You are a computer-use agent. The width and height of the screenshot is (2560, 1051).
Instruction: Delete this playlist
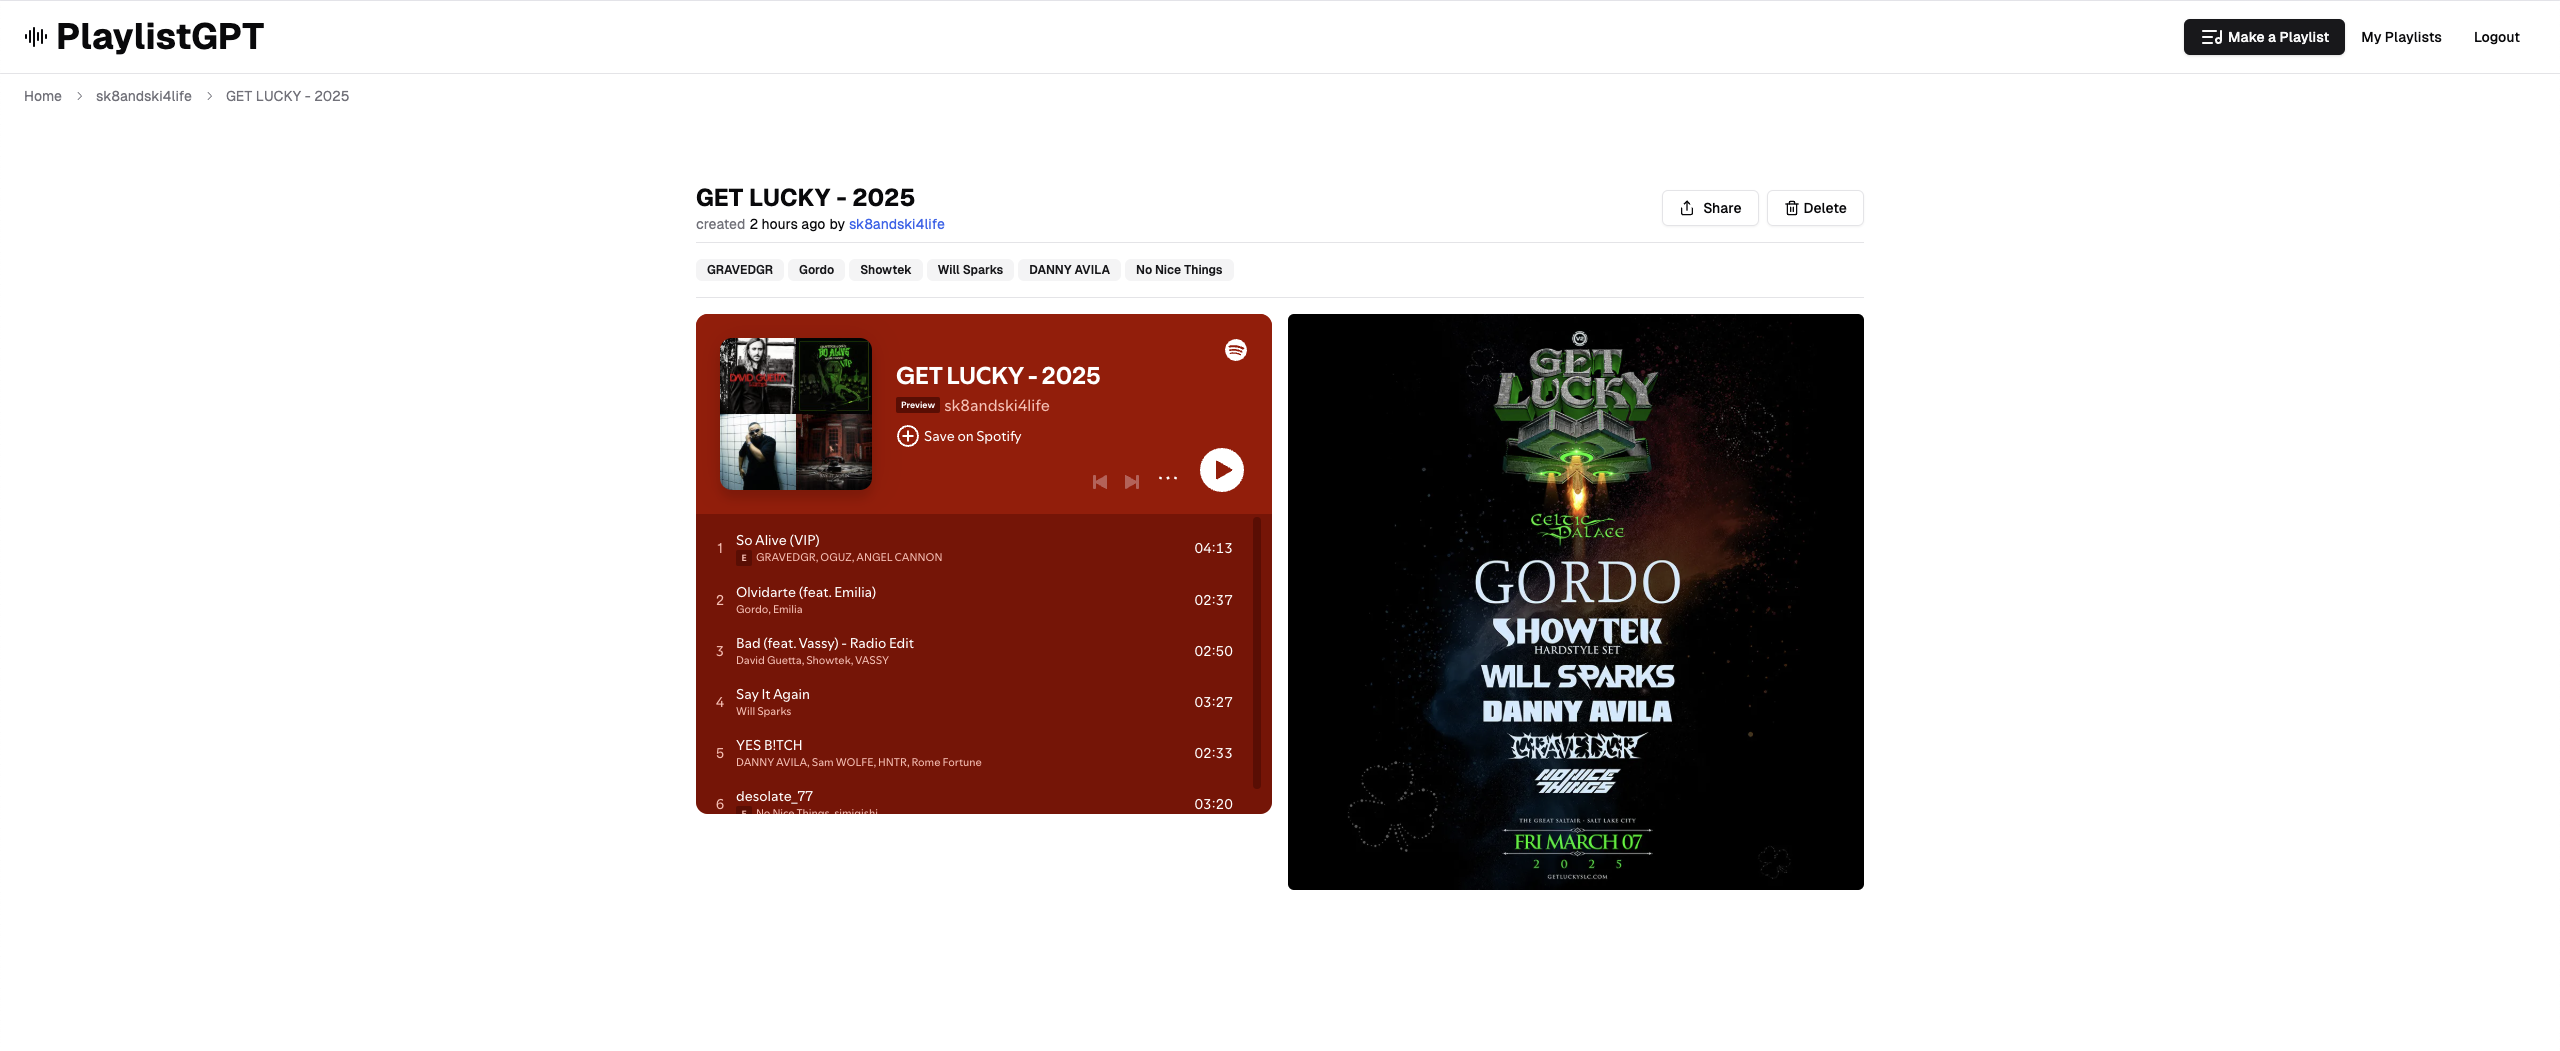(1815, 208)
